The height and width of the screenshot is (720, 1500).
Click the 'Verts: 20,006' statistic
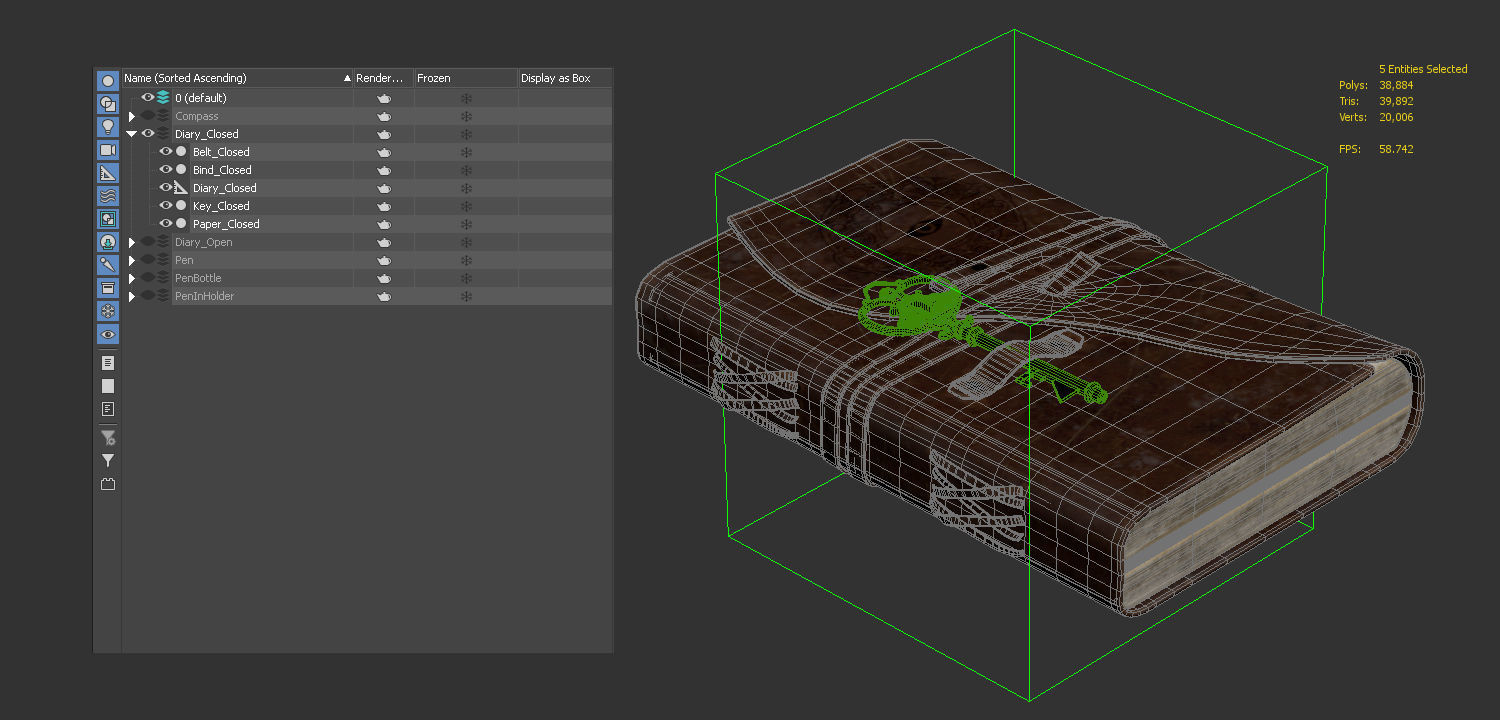pos(1376,117)
